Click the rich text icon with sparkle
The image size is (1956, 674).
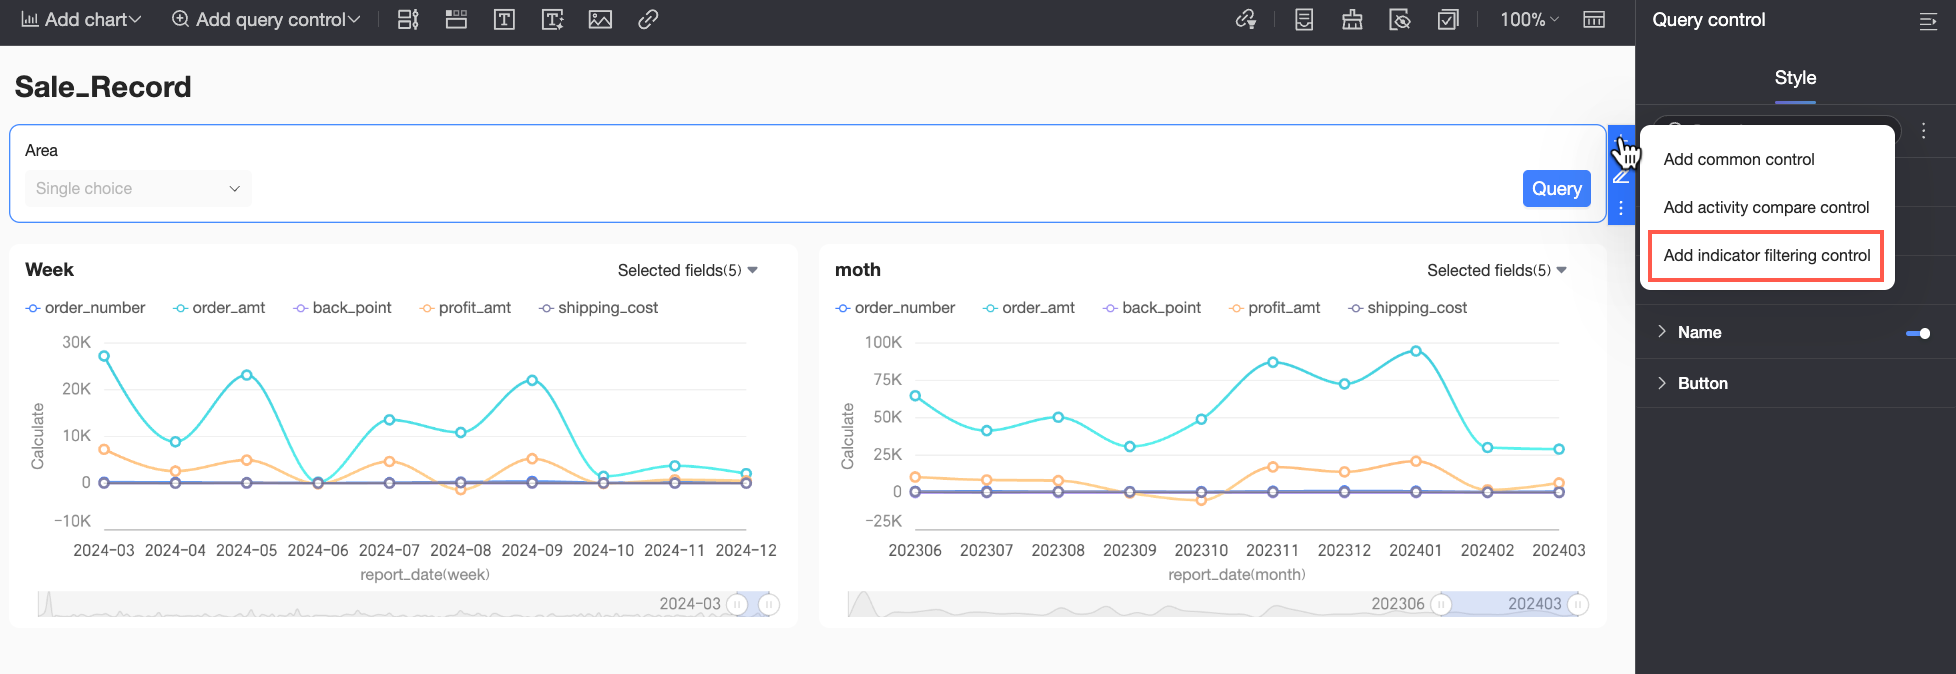coord(552,20)
